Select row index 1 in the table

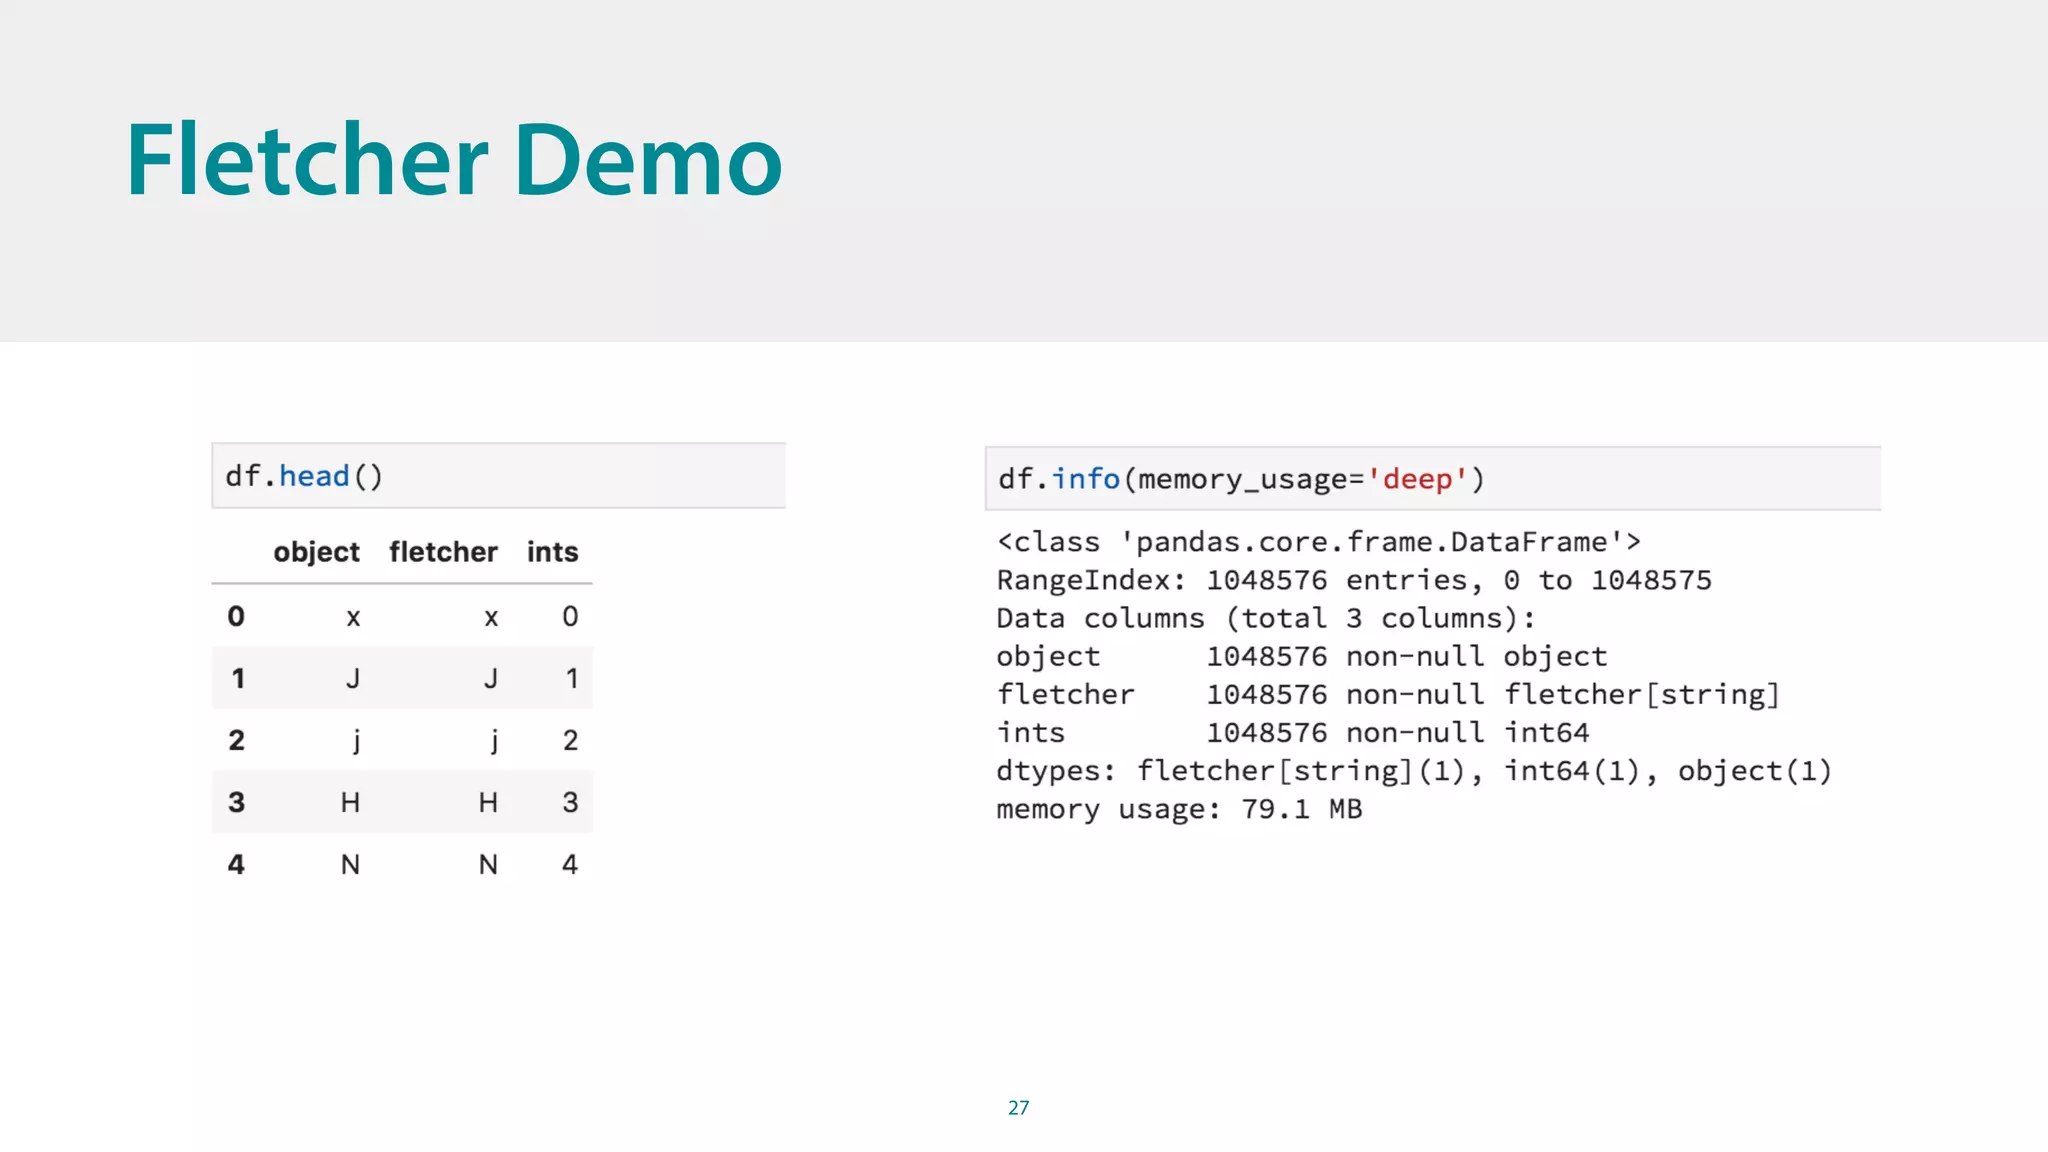point(237,678)
